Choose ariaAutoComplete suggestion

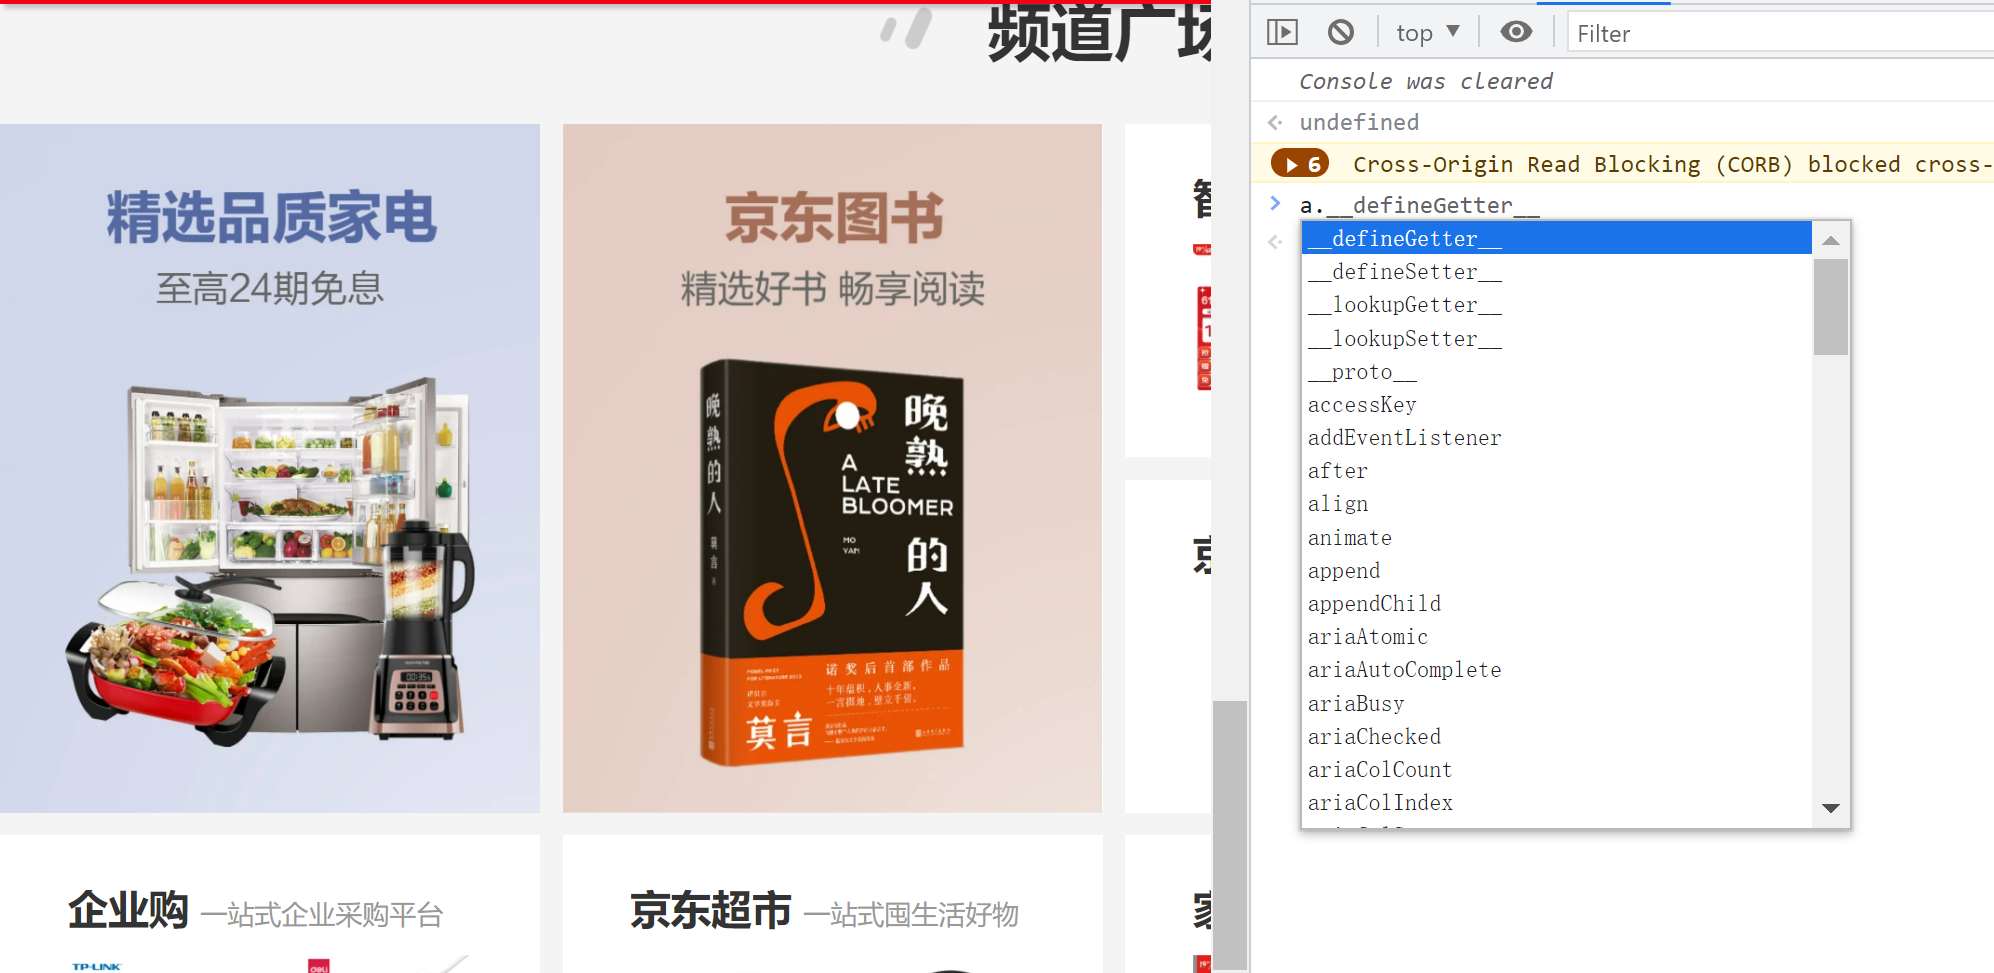1556,669
